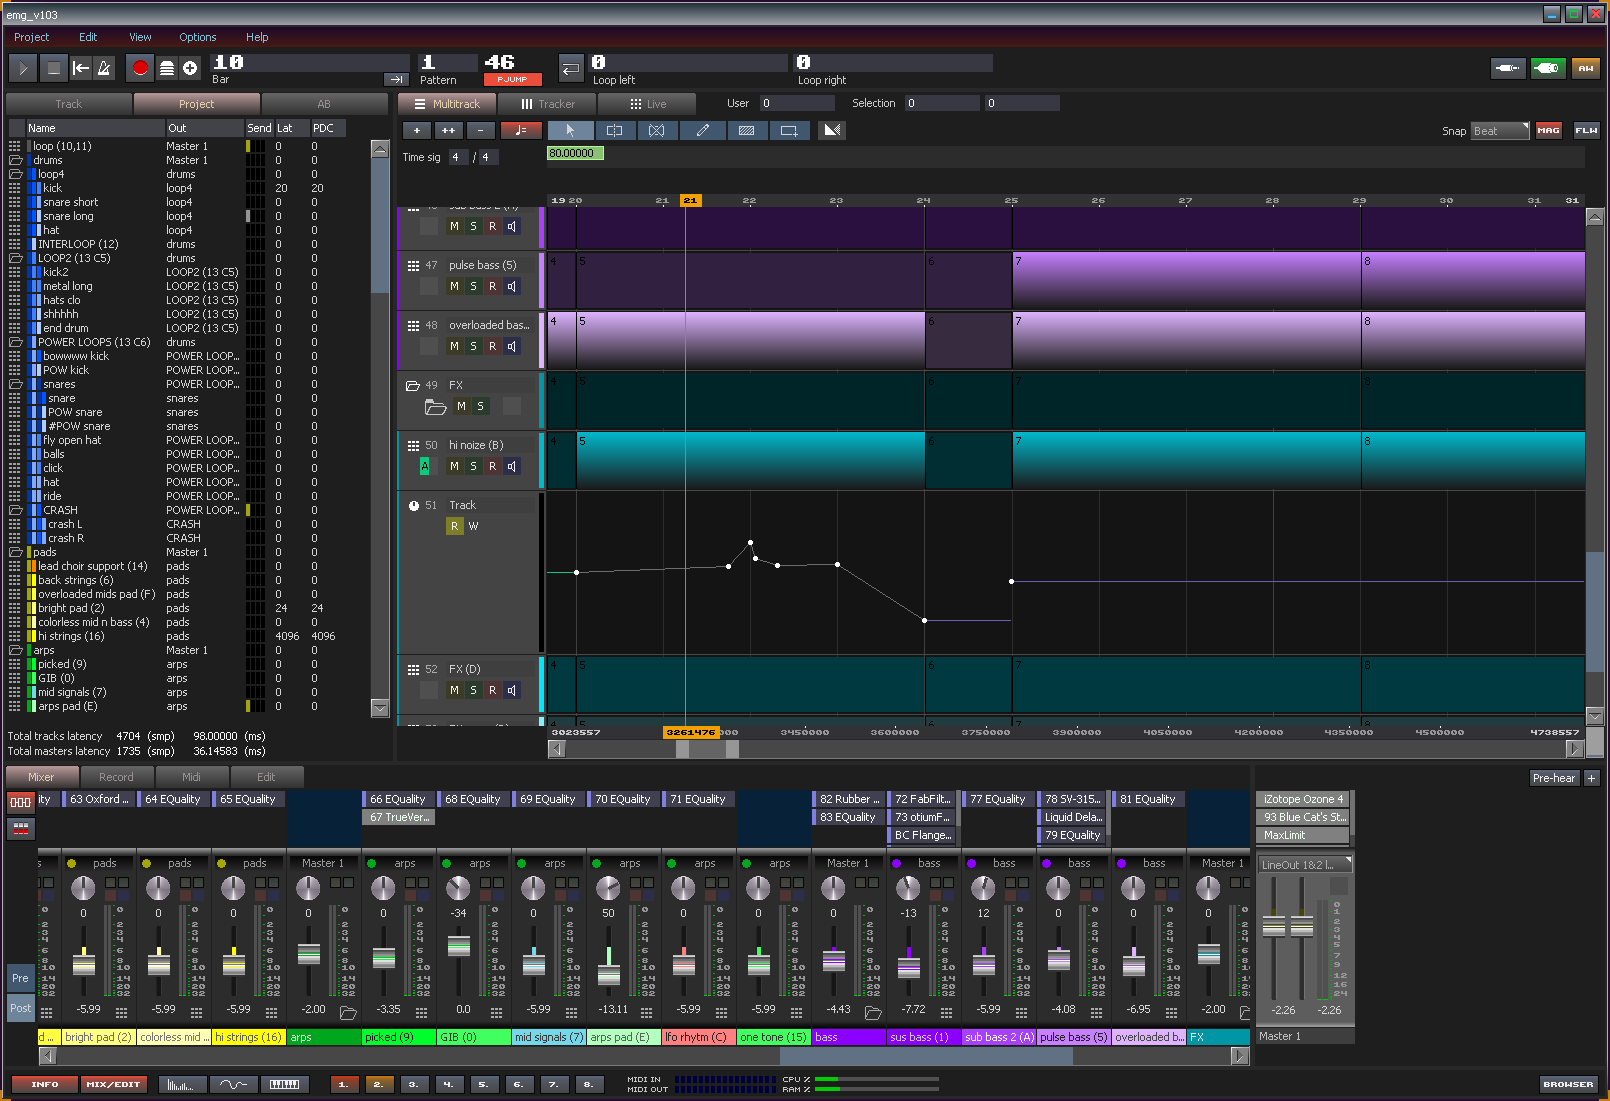Adjust the picked (9) channel fader
The width and height of the screenshot is (1610, 1101).
pos(384,958)
